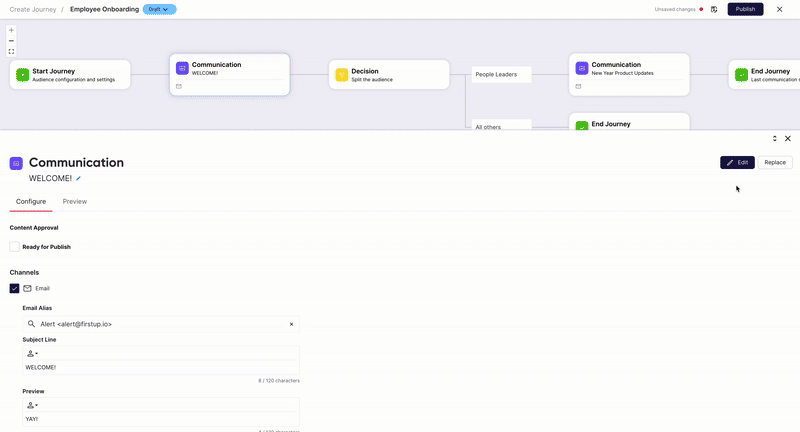Click the search icon in Email Alias
The height and width of the screenshot is (432, 800).
pyautogui.click(x=31, y=324)
